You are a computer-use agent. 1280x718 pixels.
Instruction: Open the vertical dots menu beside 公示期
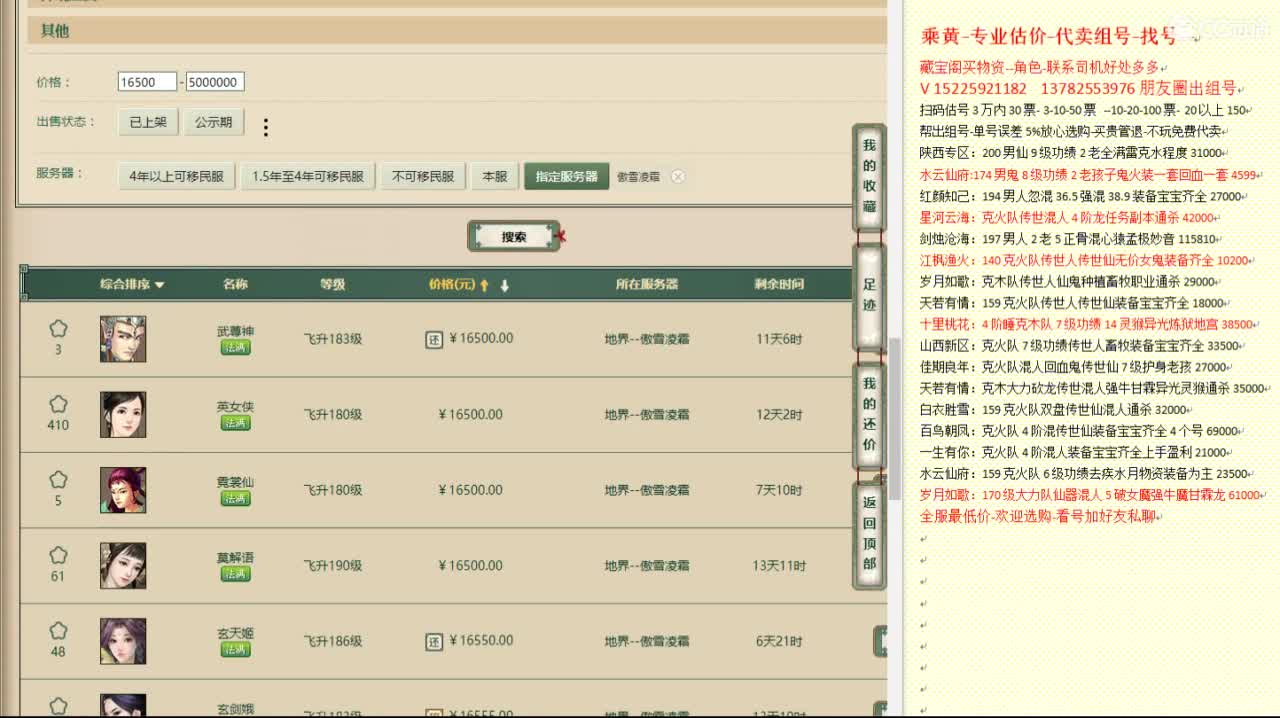tap(266, 127)
